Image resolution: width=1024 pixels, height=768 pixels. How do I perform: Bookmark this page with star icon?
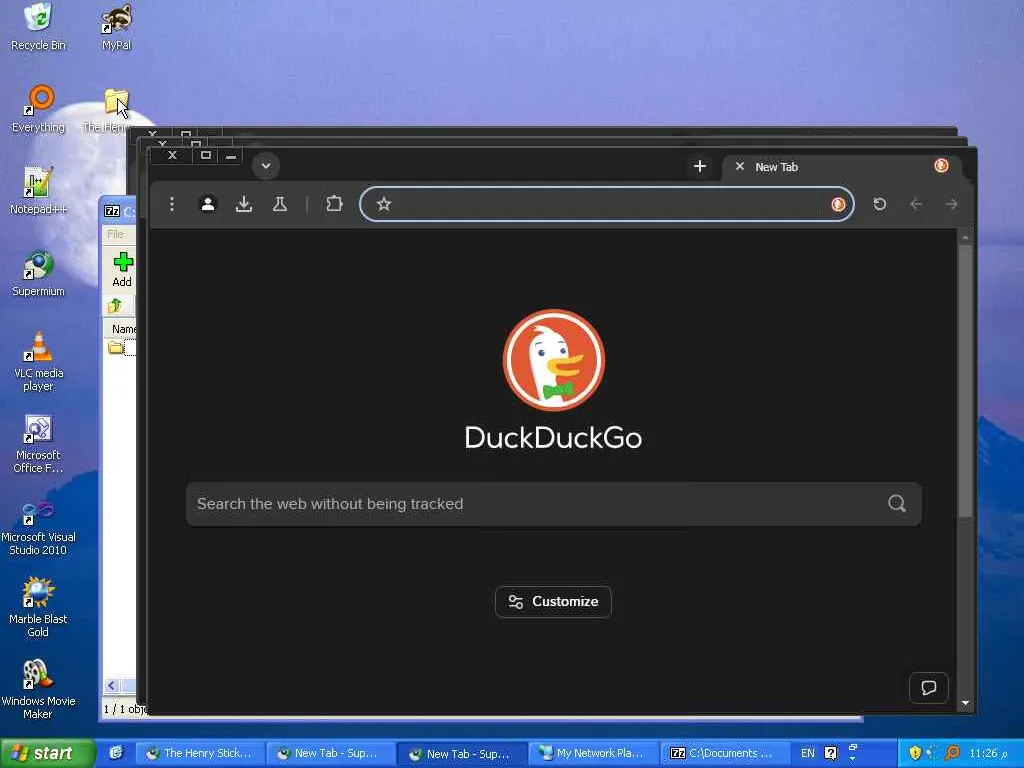pyautogui.click(x=384, y=204)
